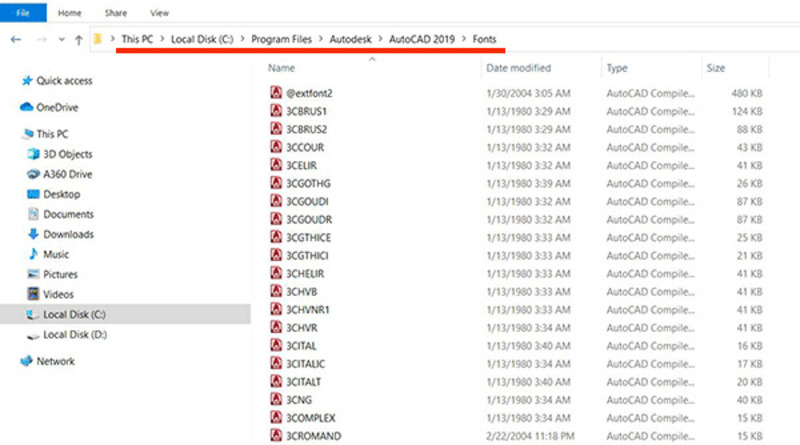Switch to the Home ribbon tab
The image size is (800, 445).
tap(69, 13)
